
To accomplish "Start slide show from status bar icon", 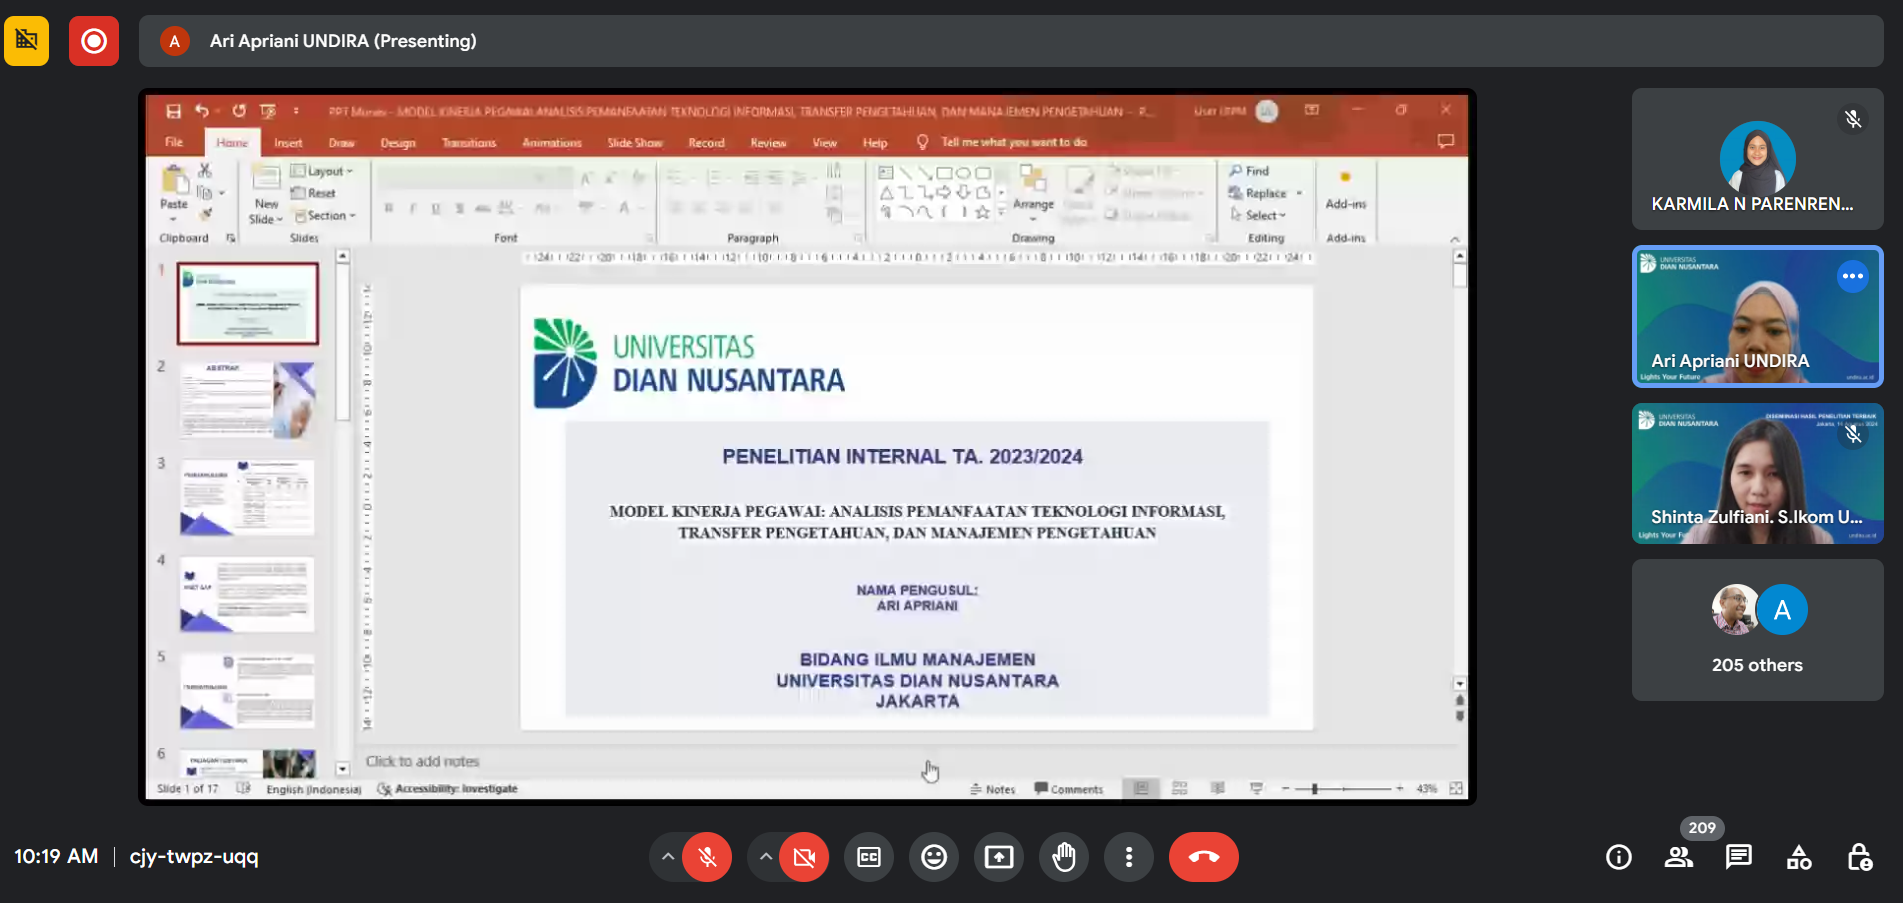I will click(x=1256, y=788).
